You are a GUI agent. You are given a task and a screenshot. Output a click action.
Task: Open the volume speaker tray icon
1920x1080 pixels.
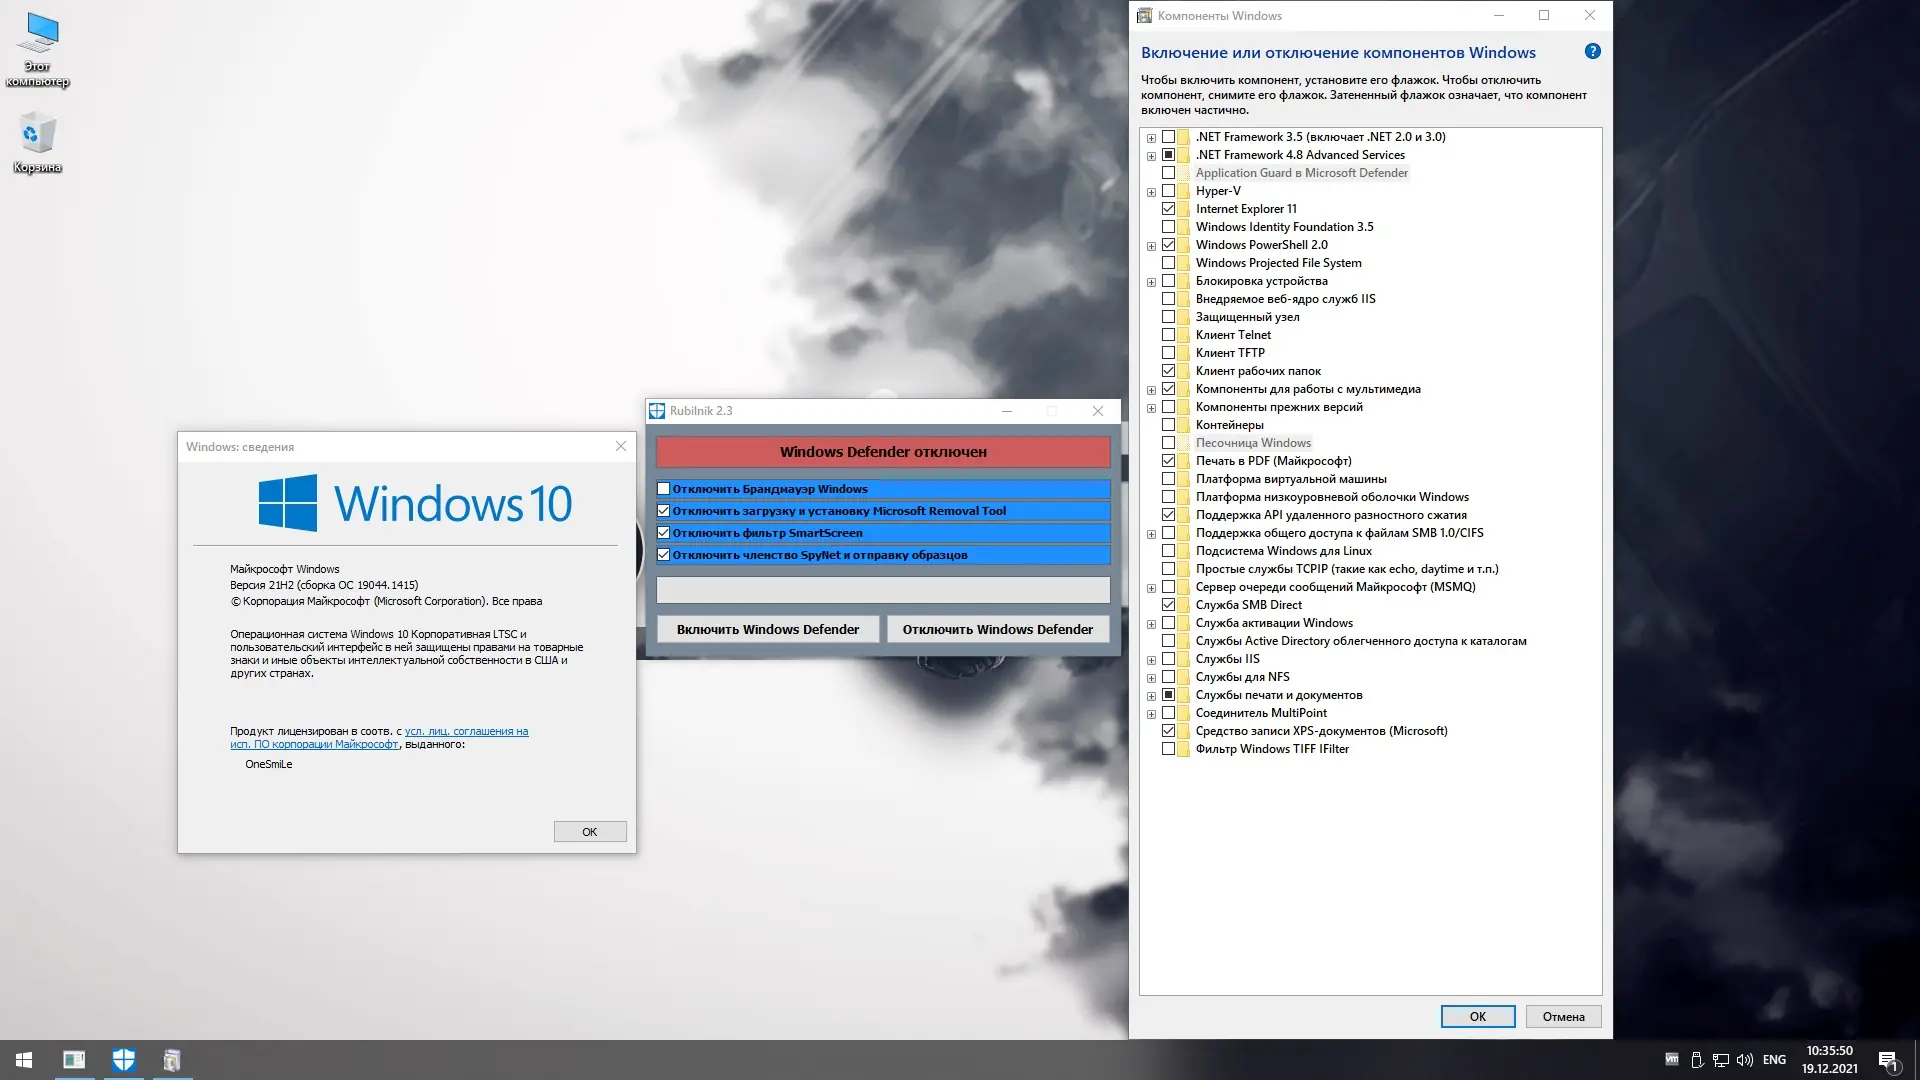coord(1745,1060)
